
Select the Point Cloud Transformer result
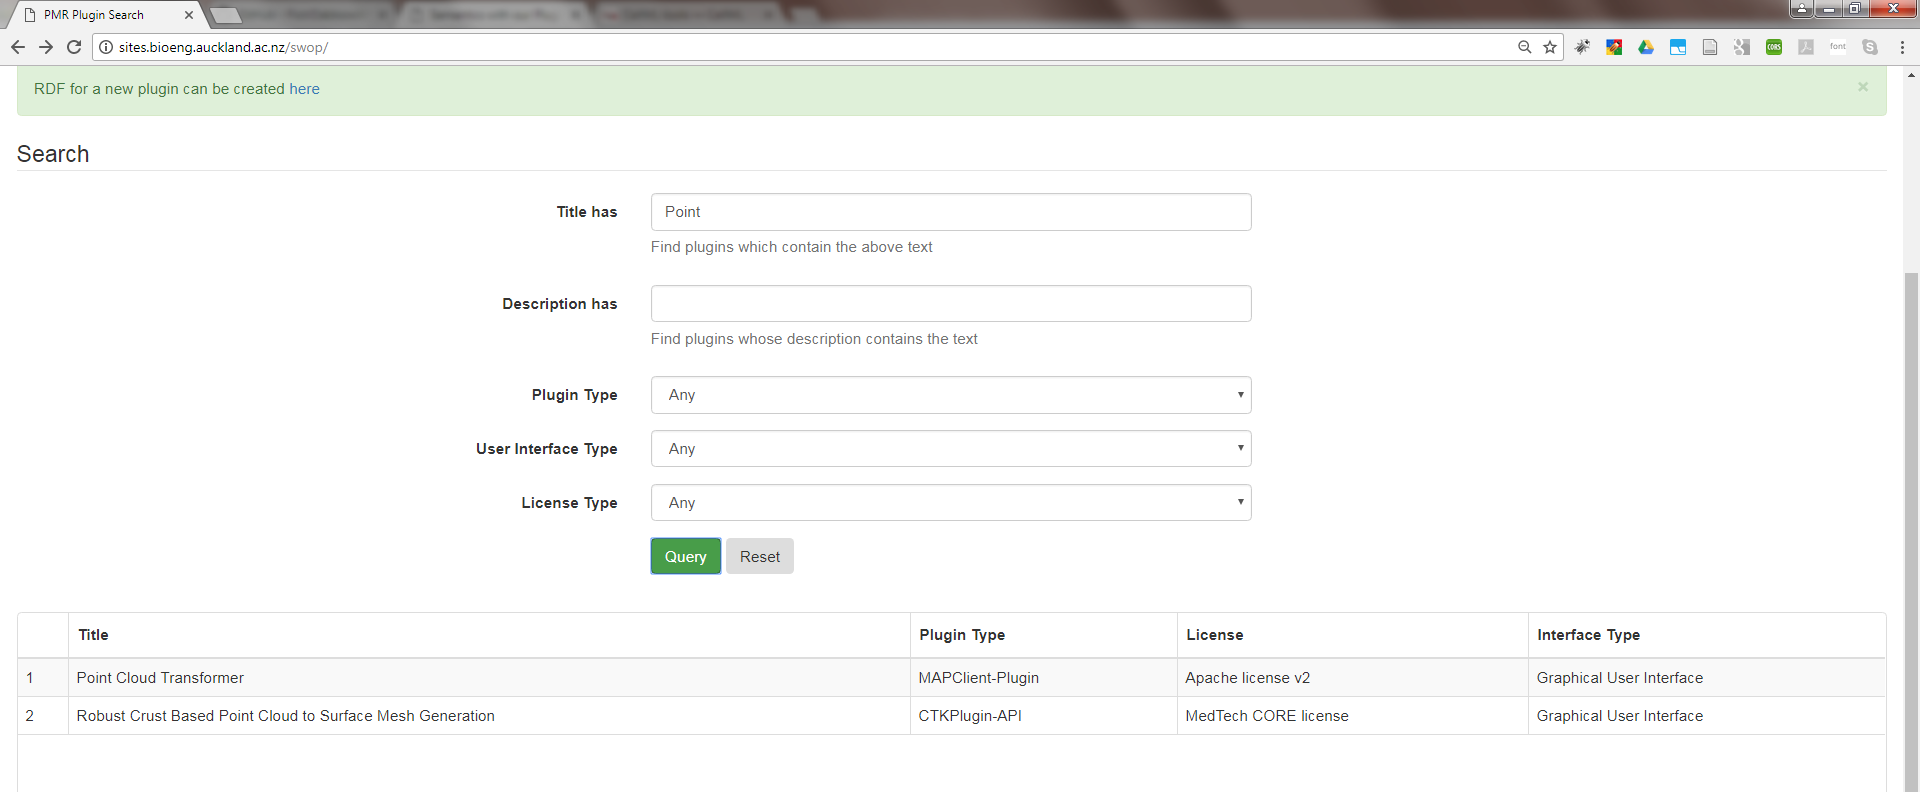pyautogui.click(x=160, y=678)
